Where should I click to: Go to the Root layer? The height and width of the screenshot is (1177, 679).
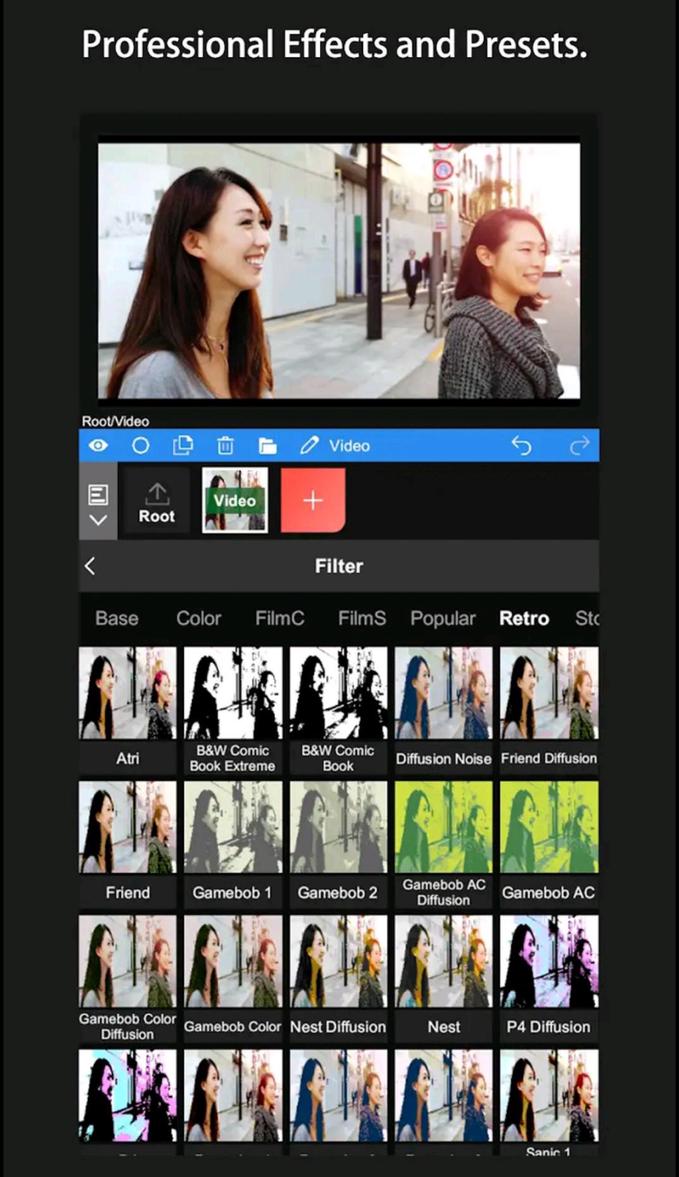point(157,502)
